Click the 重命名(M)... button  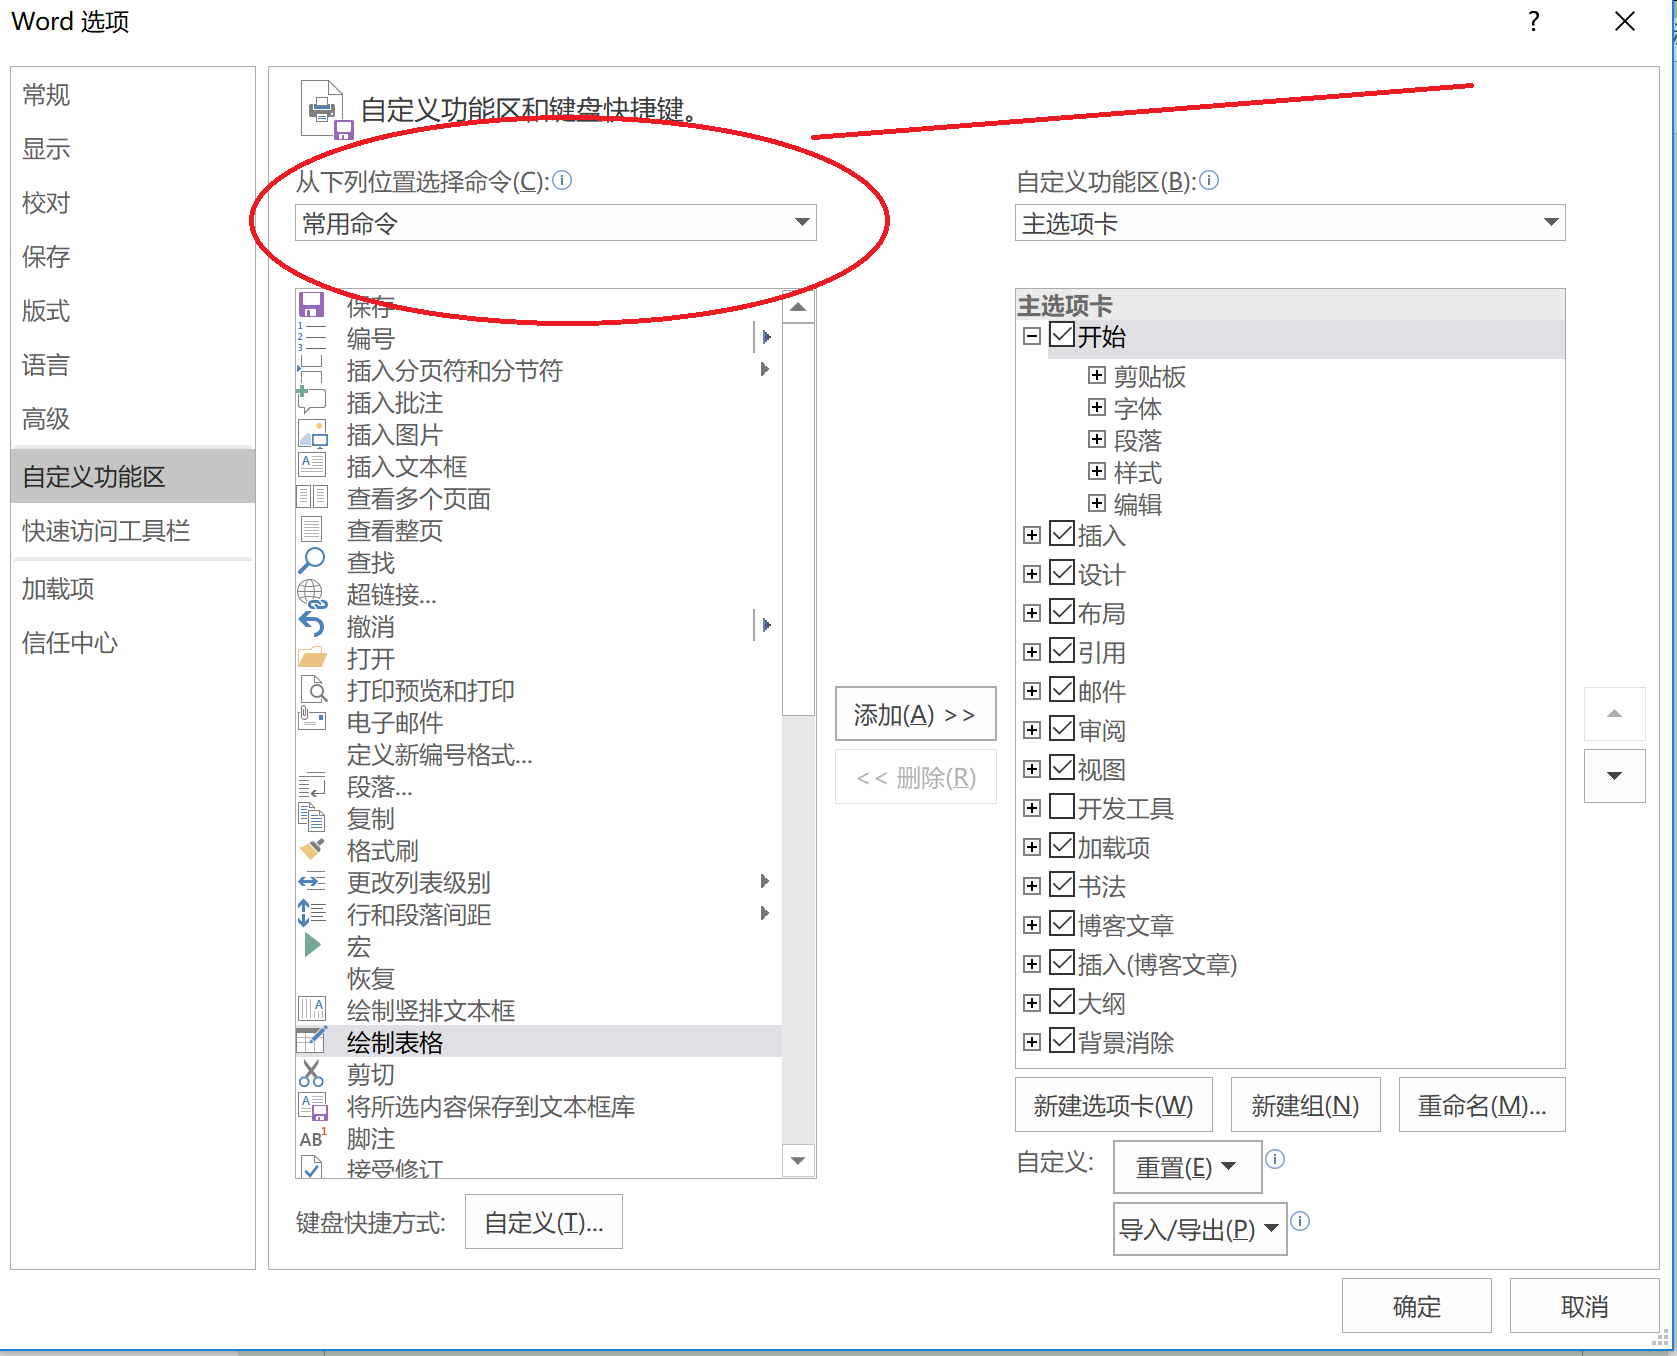1482,1105
